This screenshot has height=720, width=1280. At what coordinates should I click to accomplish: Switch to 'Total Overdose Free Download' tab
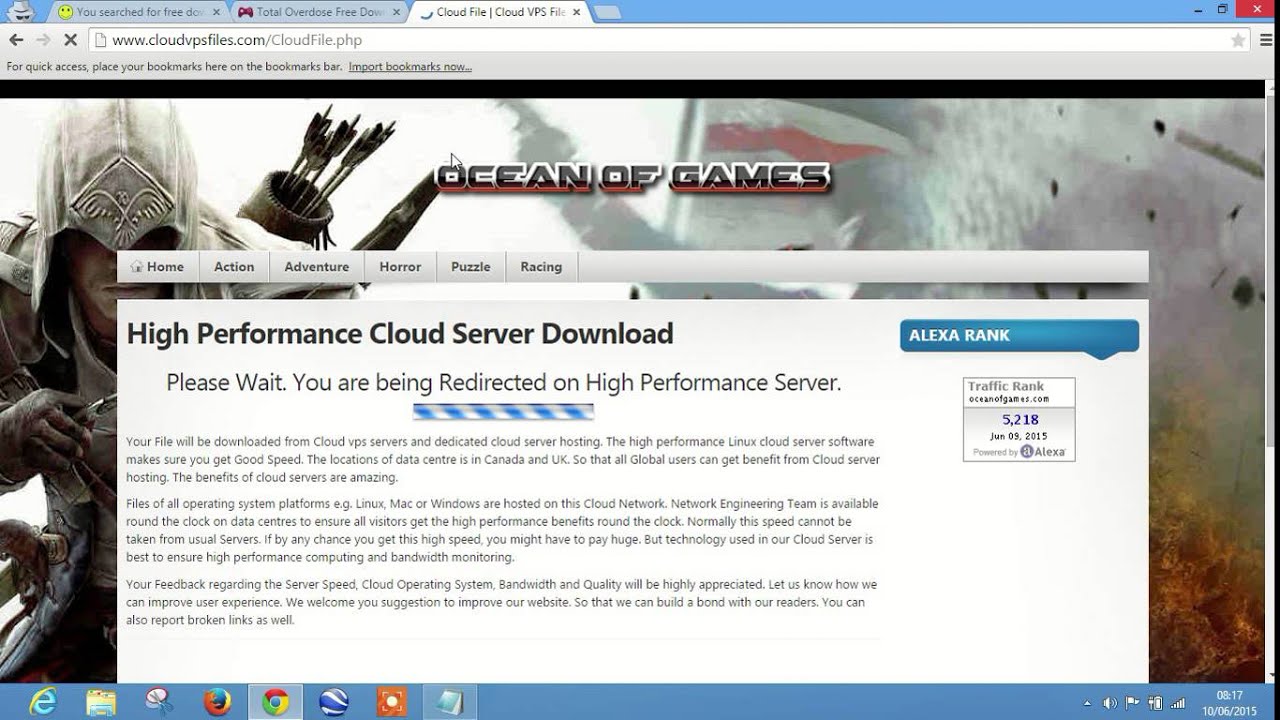pyautogui.click(x=318, y=12)
